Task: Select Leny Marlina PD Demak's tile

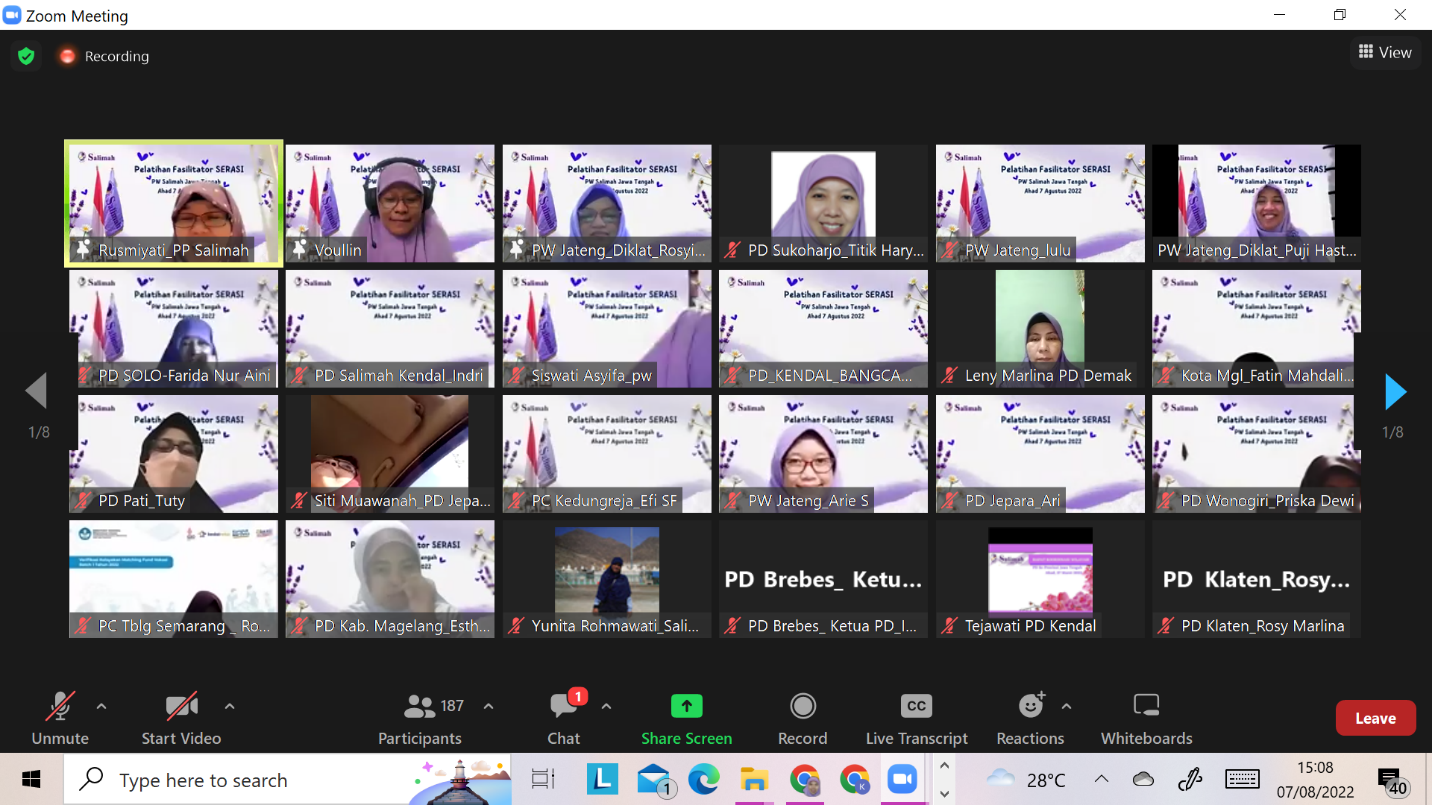Action: 1040,329
